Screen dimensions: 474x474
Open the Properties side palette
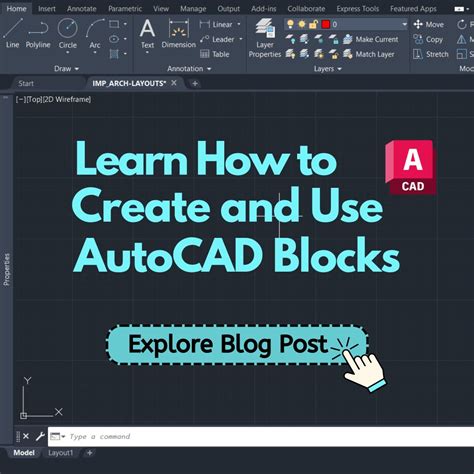(6, 269)
